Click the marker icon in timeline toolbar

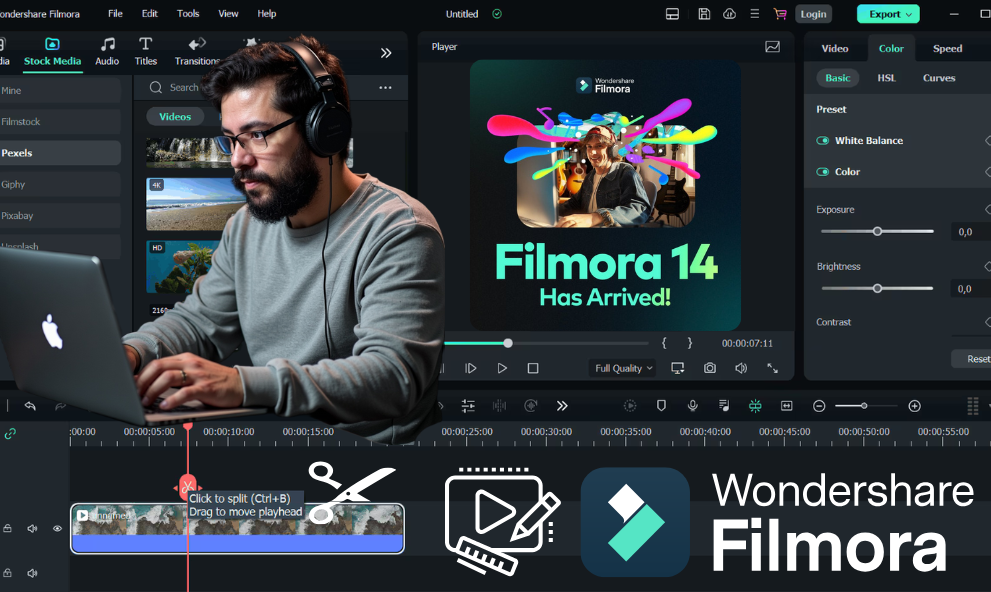pyautogui.click(x=661, y=406)
